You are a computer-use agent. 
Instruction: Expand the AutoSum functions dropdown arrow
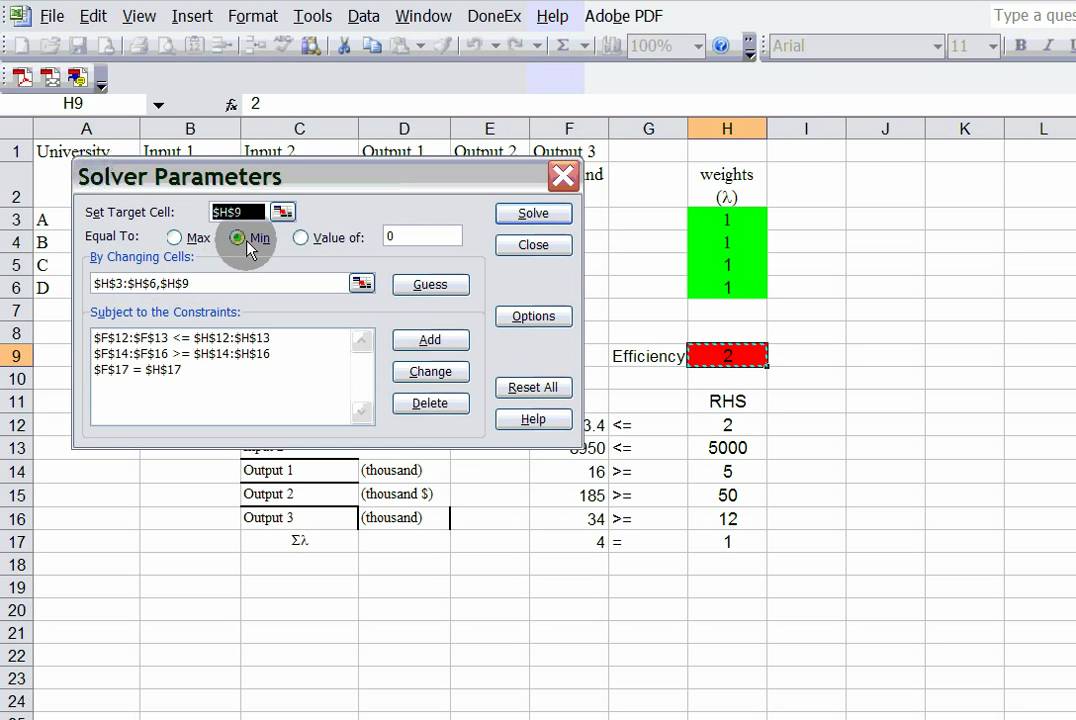tap(585, 46)
